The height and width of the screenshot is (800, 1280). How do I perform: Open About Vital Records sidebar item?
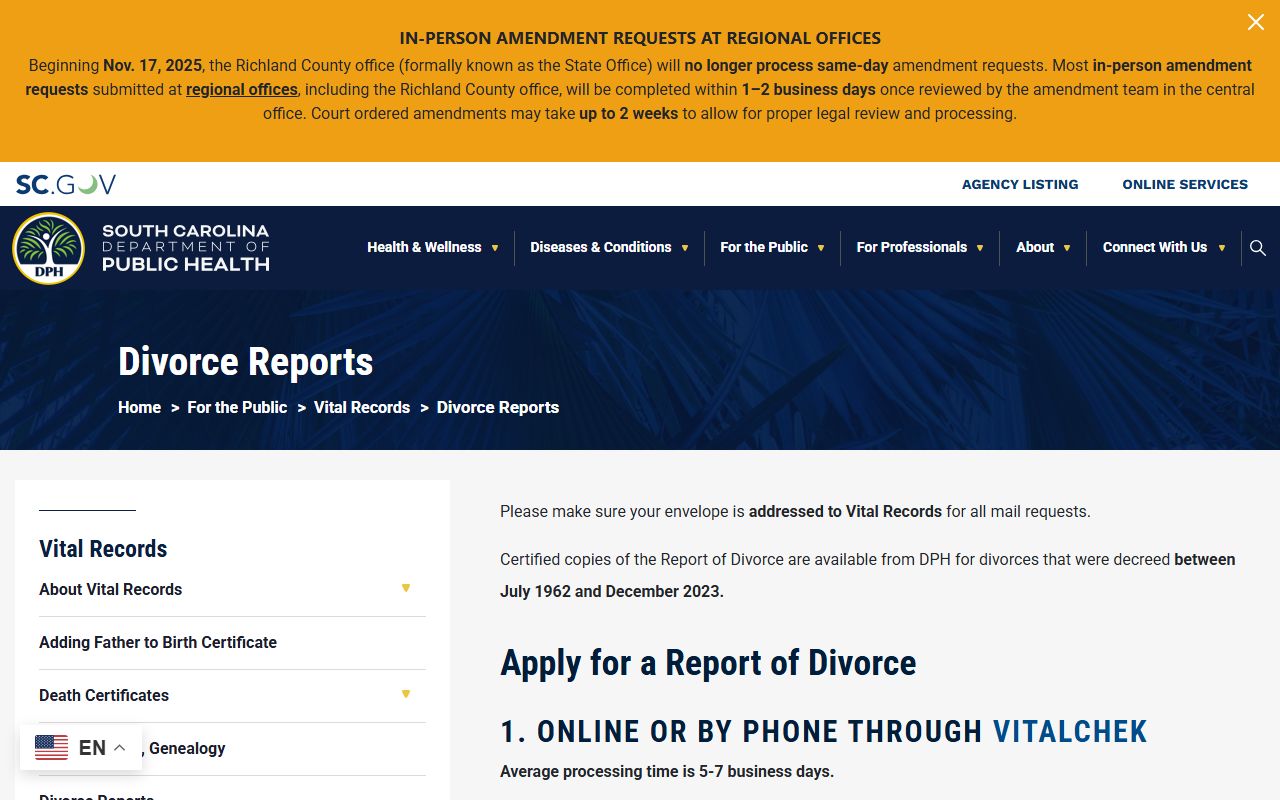pyautogui.click(x=110, y=589)
